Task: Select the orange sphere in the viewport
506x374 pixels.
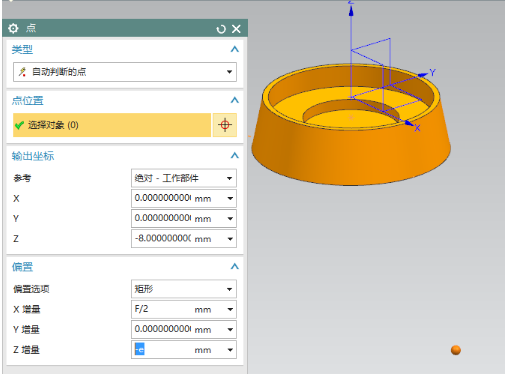Action: tap(455, 350)
